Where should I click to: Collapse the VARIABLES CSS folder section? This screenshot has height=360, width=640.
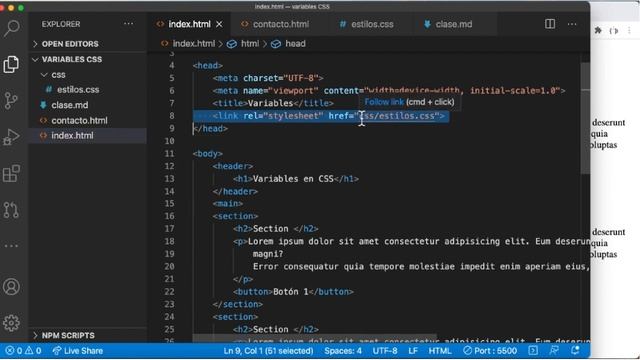pyautogui.click(x=71, y=59)
